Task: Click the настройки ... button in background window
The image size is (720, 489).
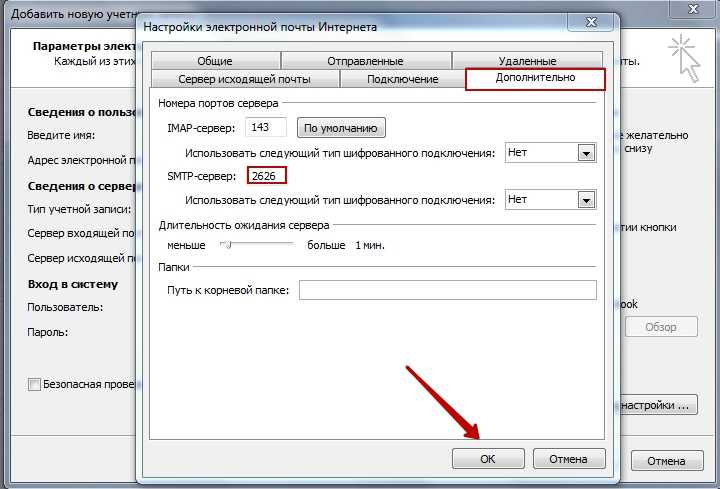Action: [657, 405]
